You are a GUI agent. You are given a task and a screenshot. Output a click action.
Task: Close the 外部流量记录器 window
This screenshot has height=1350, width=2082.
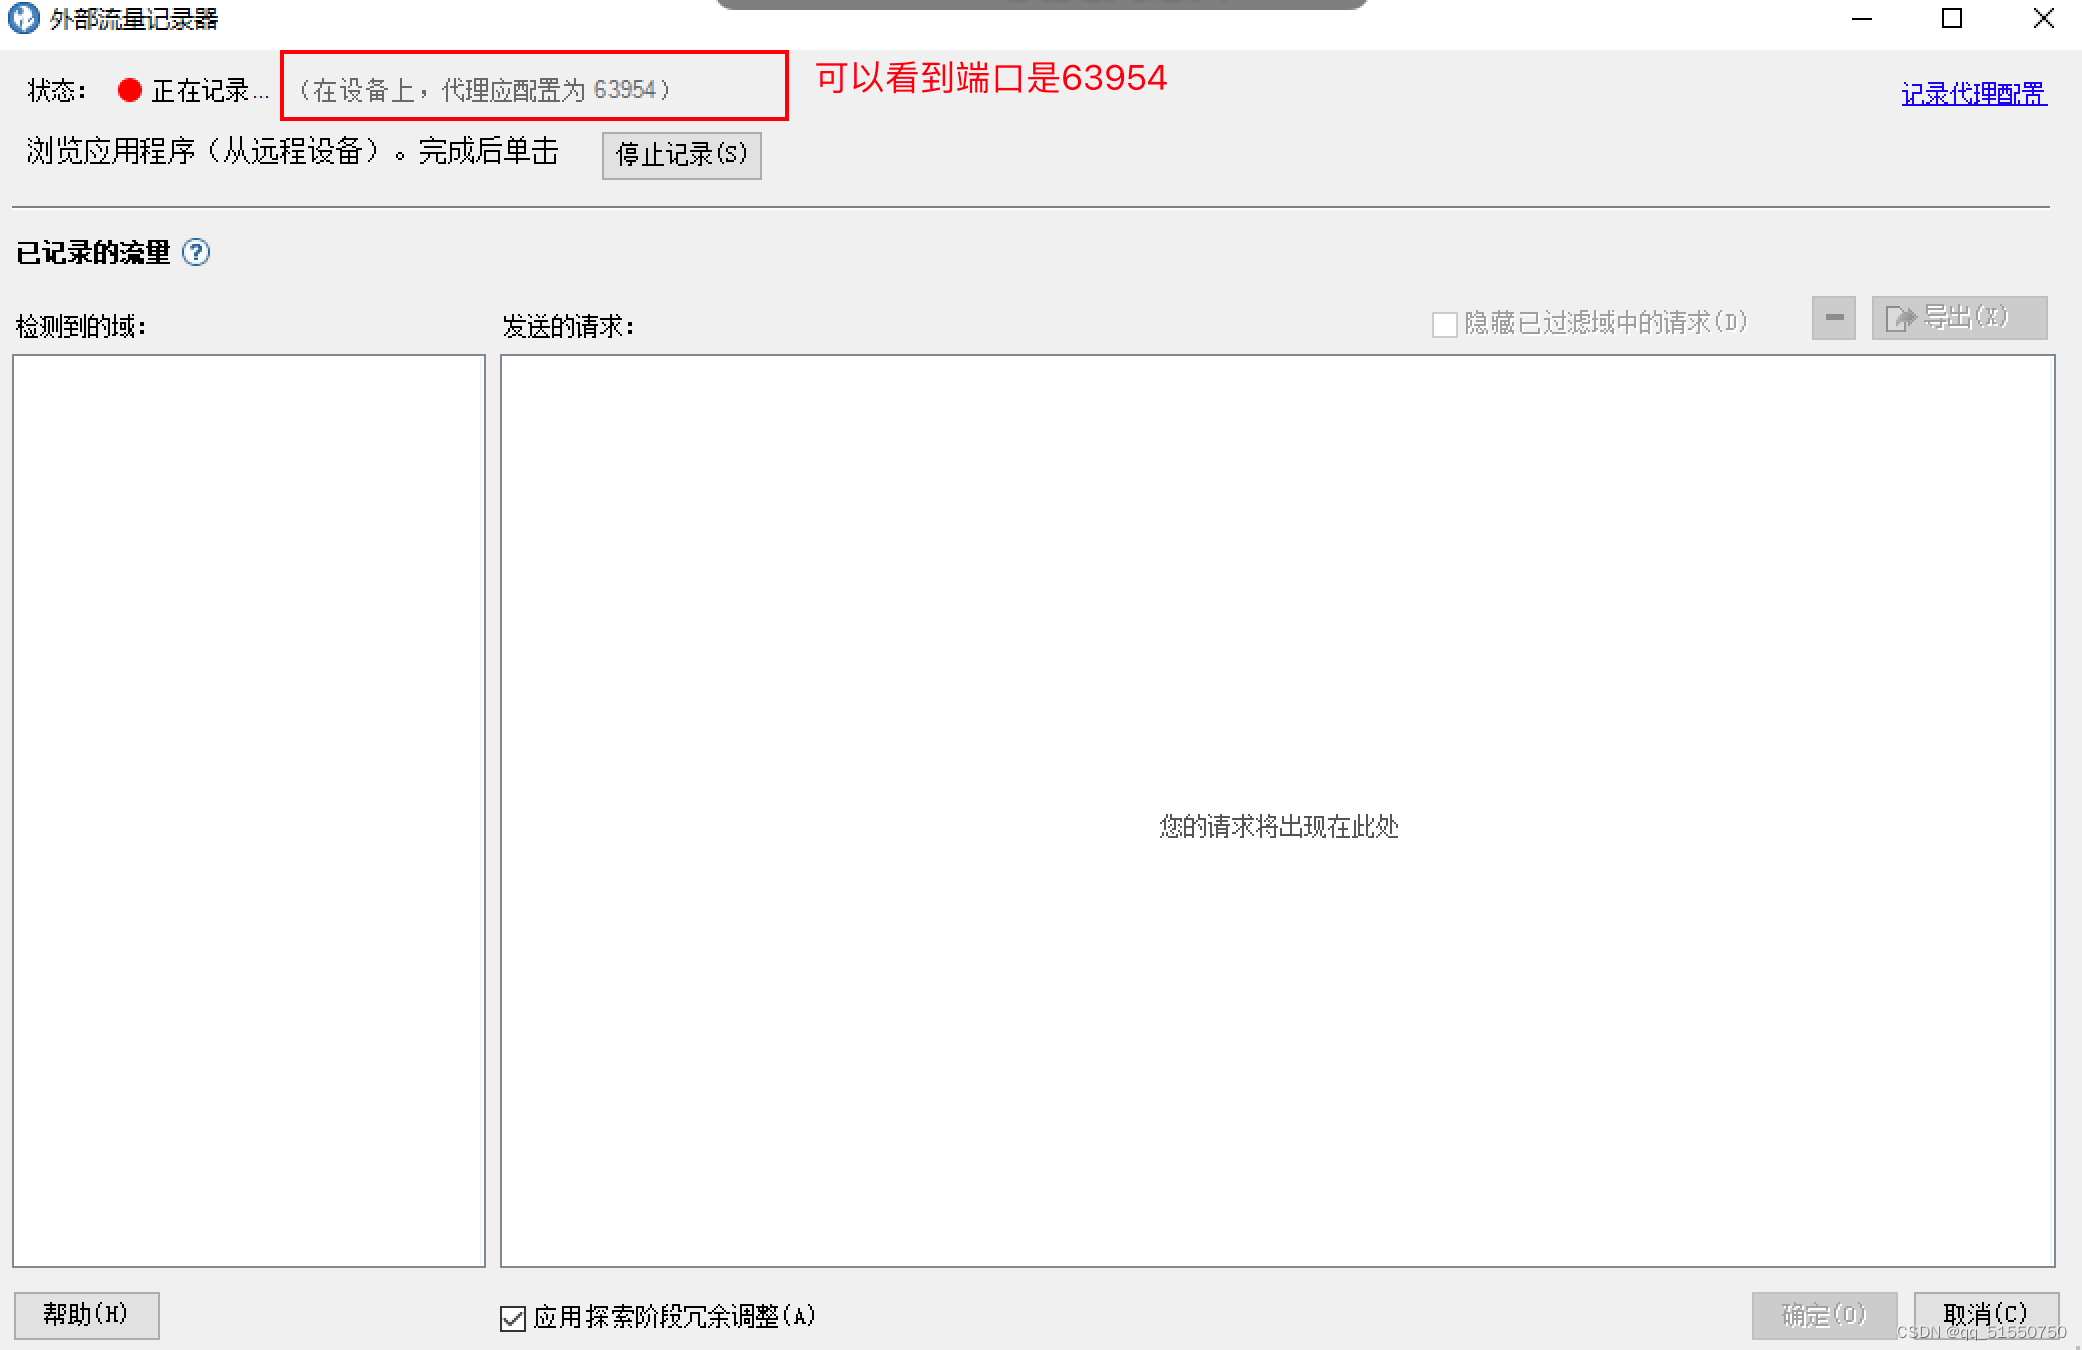coord(2043,18)
